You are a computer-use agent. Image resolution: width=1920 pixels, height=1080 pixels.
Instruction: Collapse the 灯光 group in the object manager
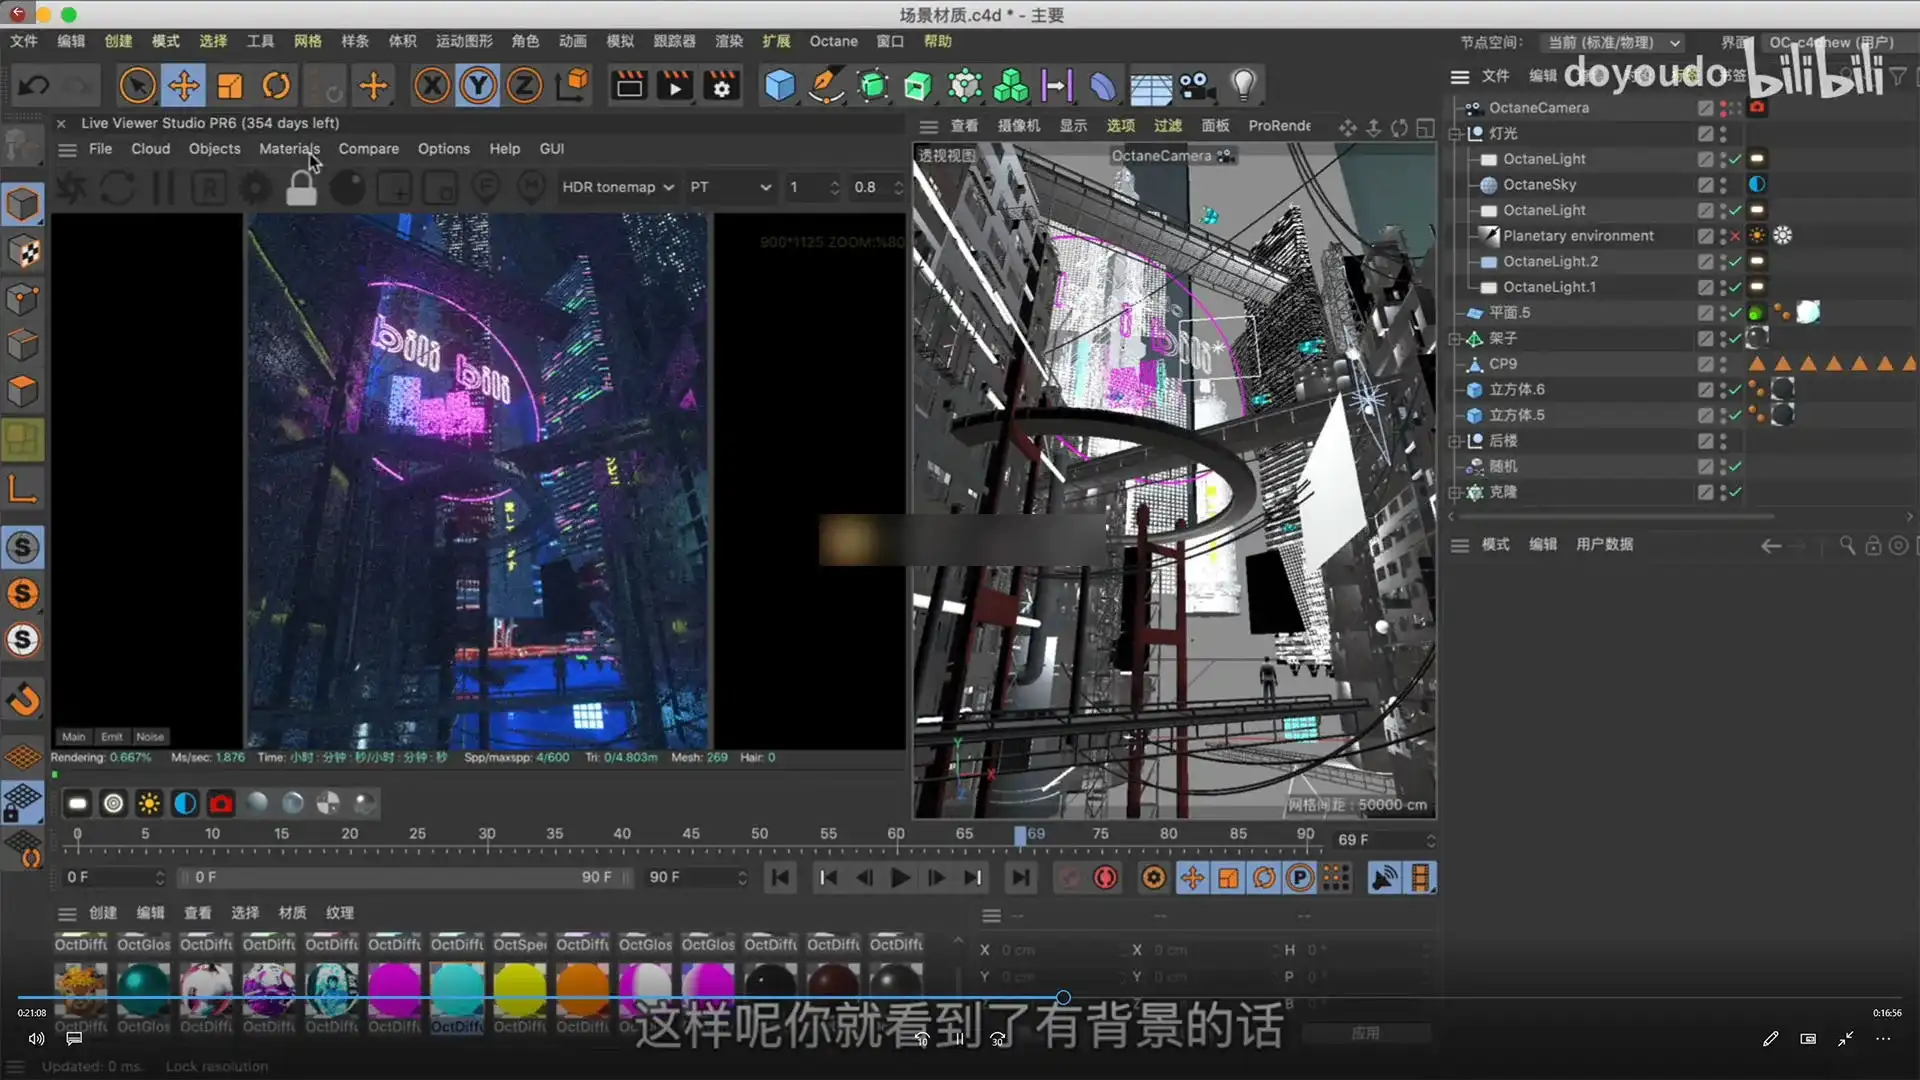pos(1456,132)
